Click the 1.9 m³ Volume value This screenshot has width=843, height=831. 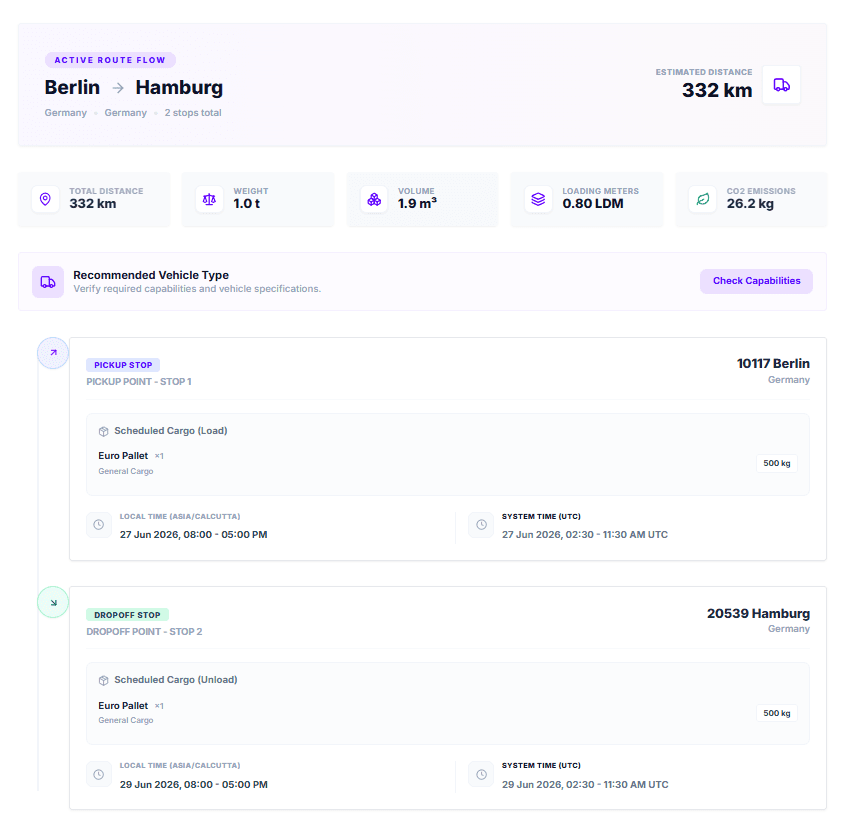point(417,204)
